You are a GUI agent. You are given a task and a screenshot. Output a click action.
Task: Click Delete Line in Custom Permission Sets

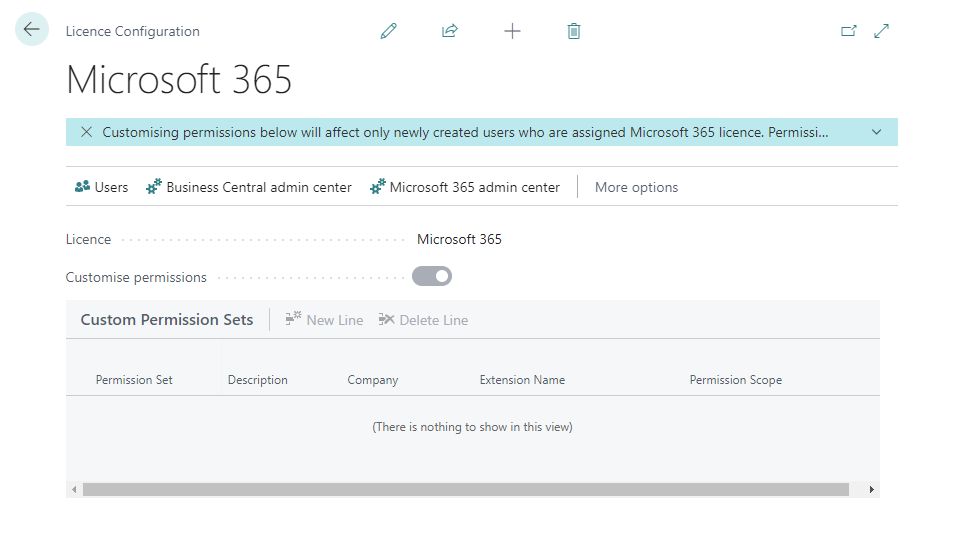point(423,320)
